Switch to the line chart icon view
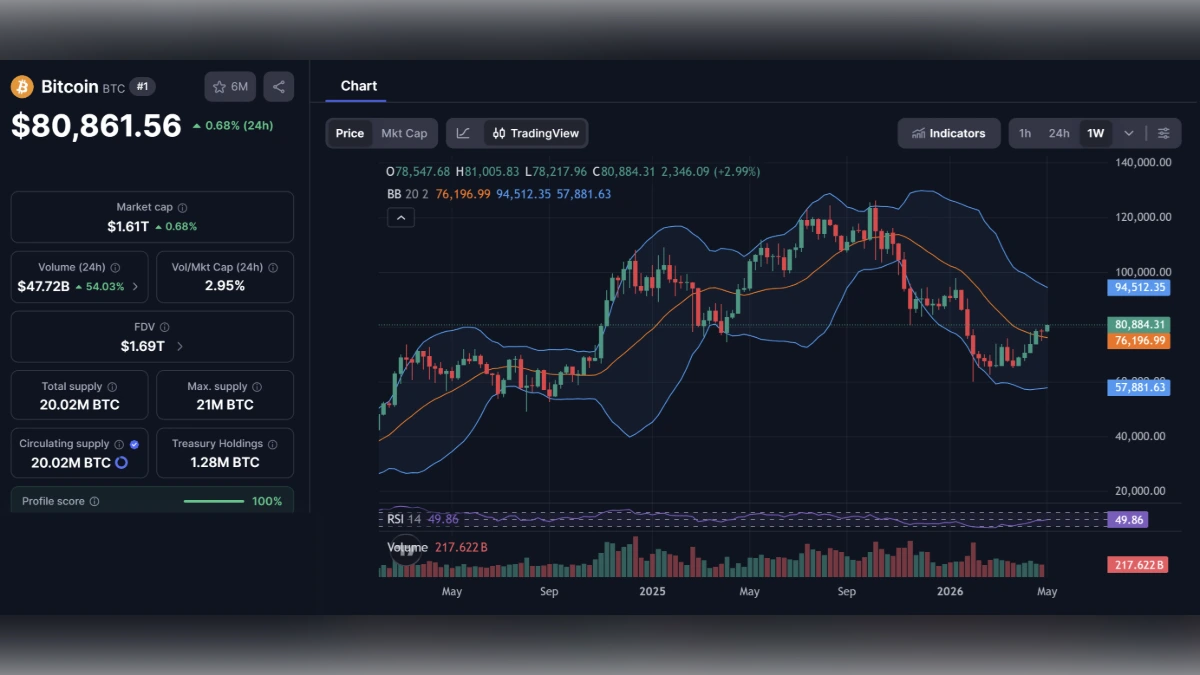 tap(463, 133)
